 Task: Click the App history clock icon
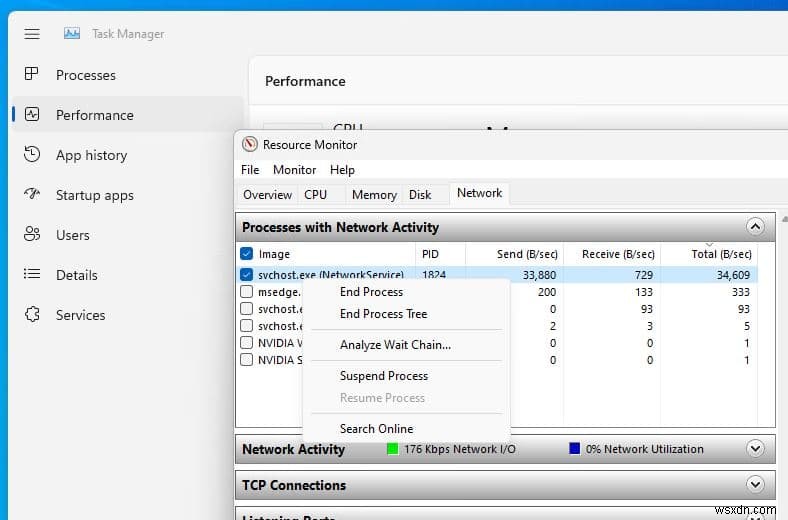(32, 154)
